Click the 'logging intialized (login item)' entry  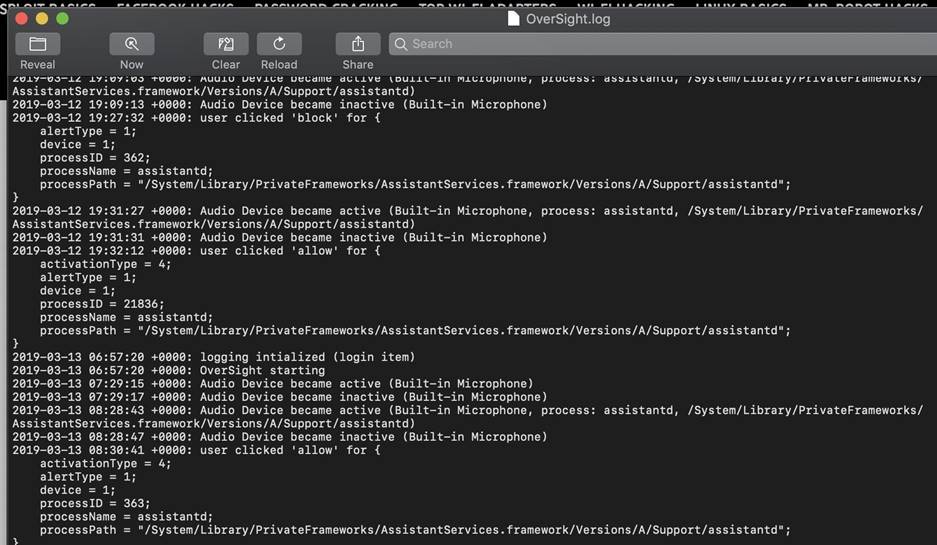[213, 357]
